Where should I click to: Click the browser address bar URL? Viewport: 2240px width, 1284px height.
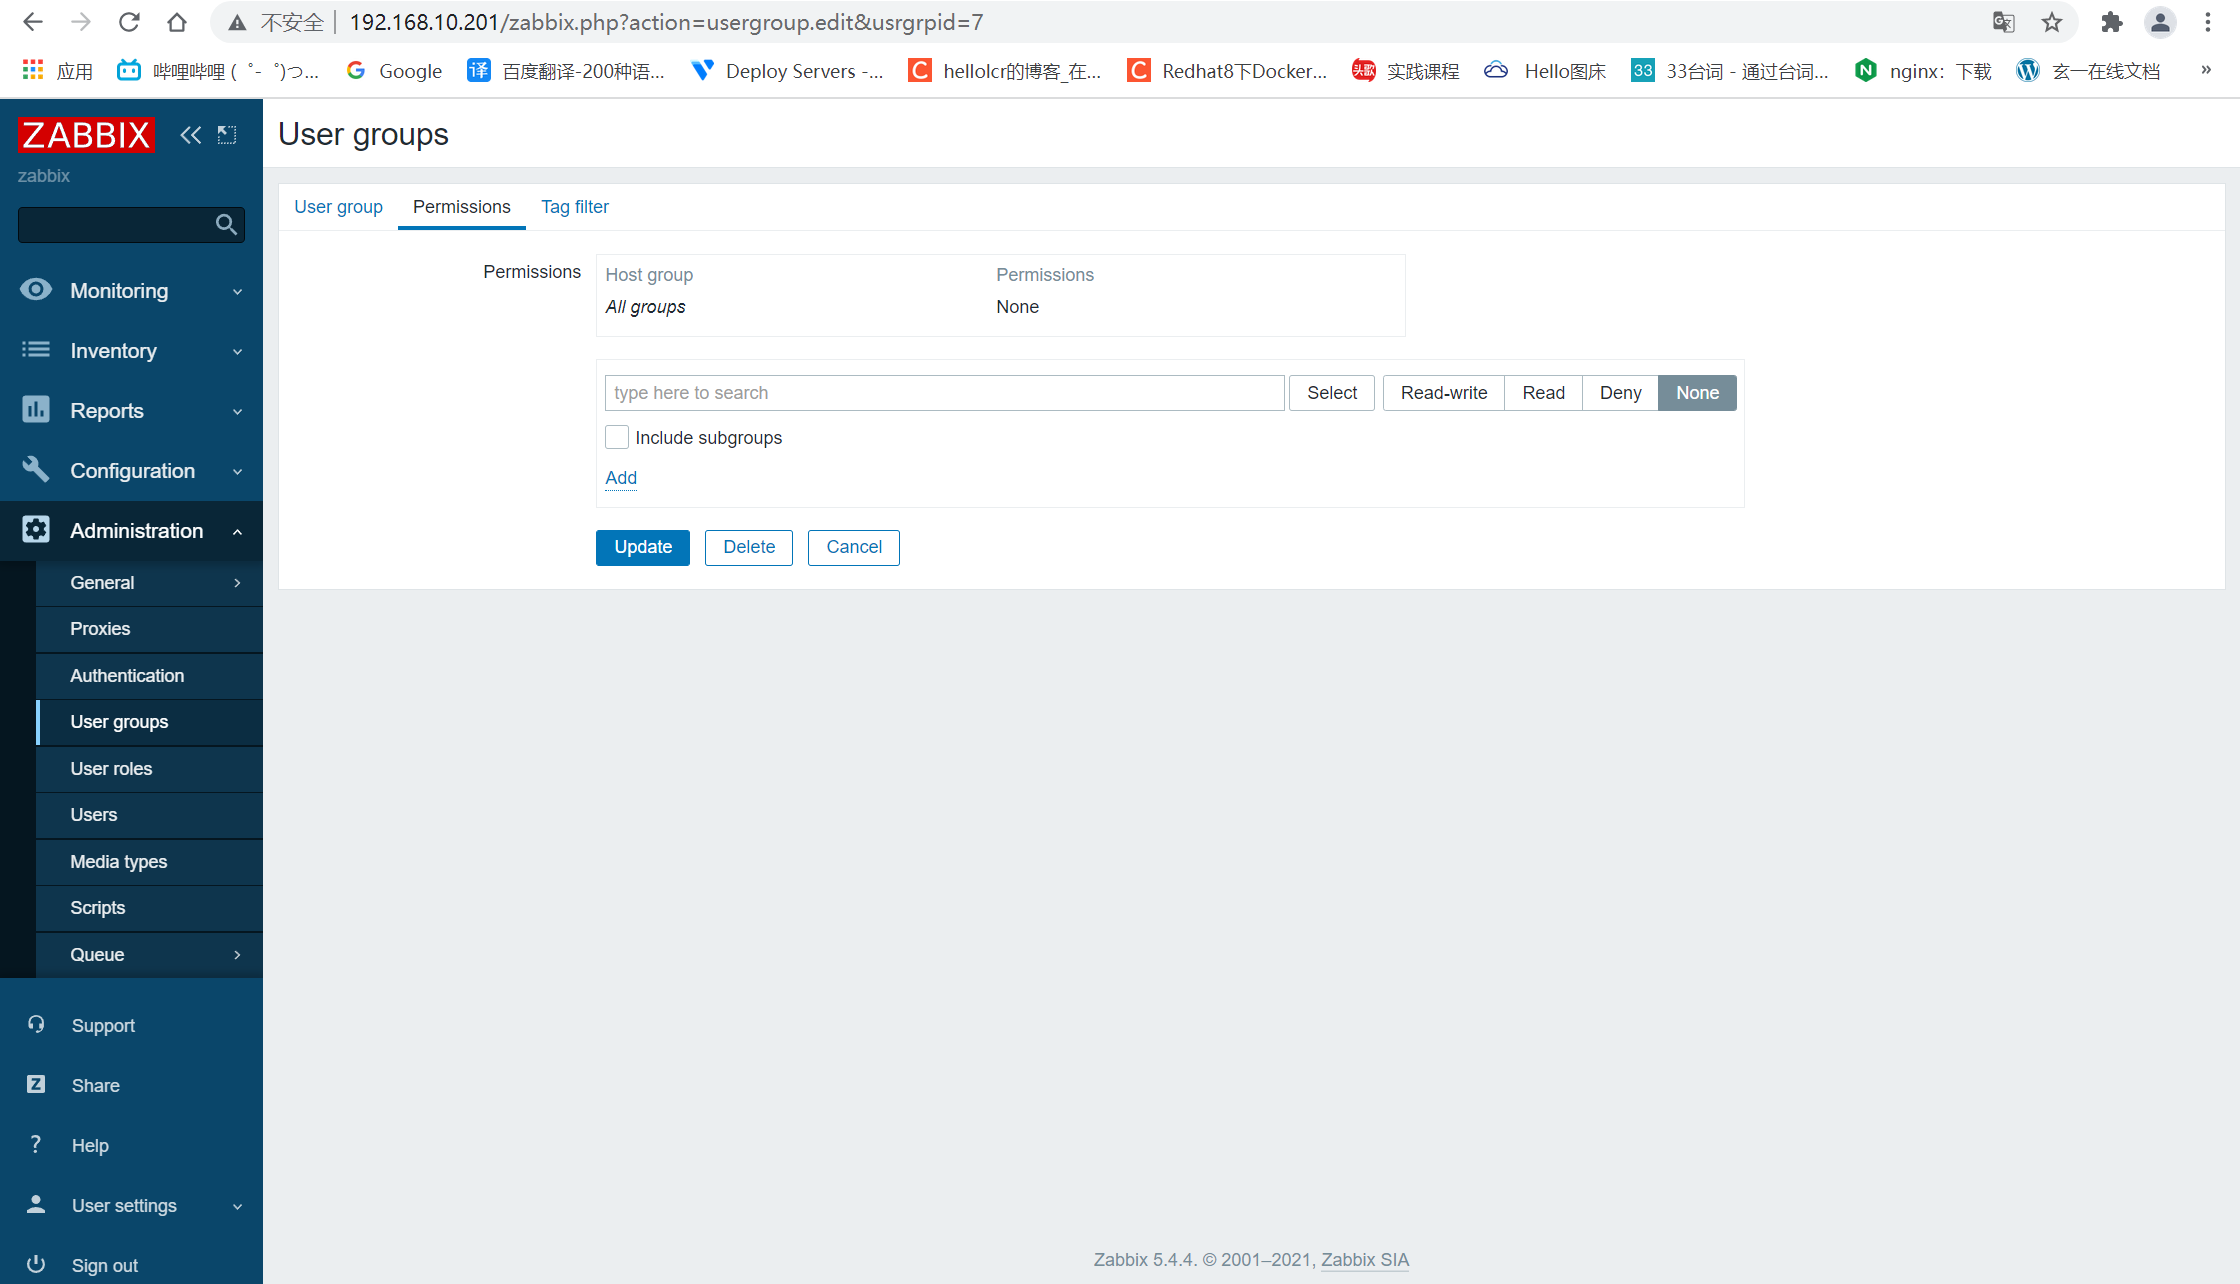[x=666, y=22]
